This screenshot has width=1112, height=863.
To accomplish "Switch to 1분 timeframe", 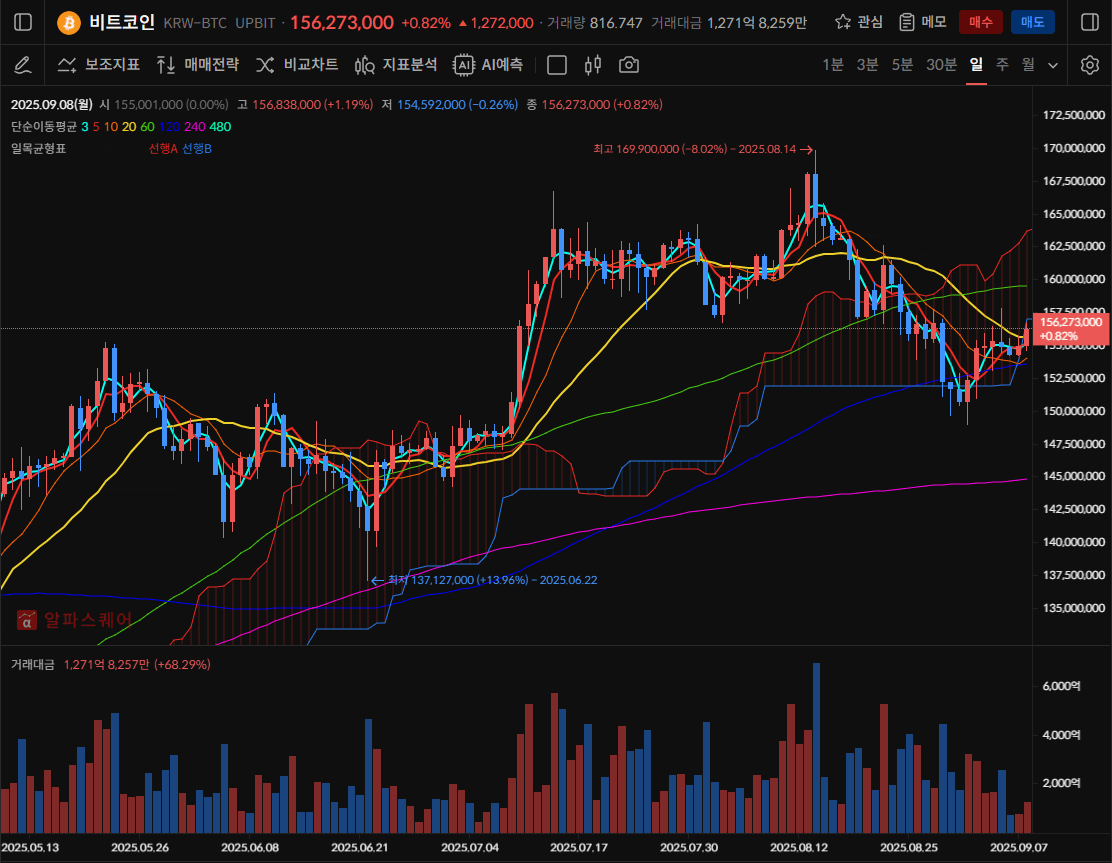I will [833, 65].
